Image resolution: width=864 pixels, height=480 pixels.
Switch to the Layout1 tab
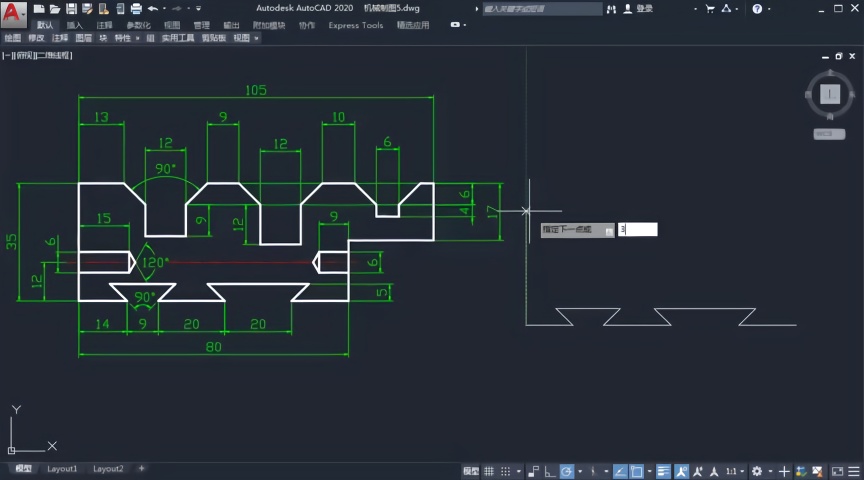(62, 468)
